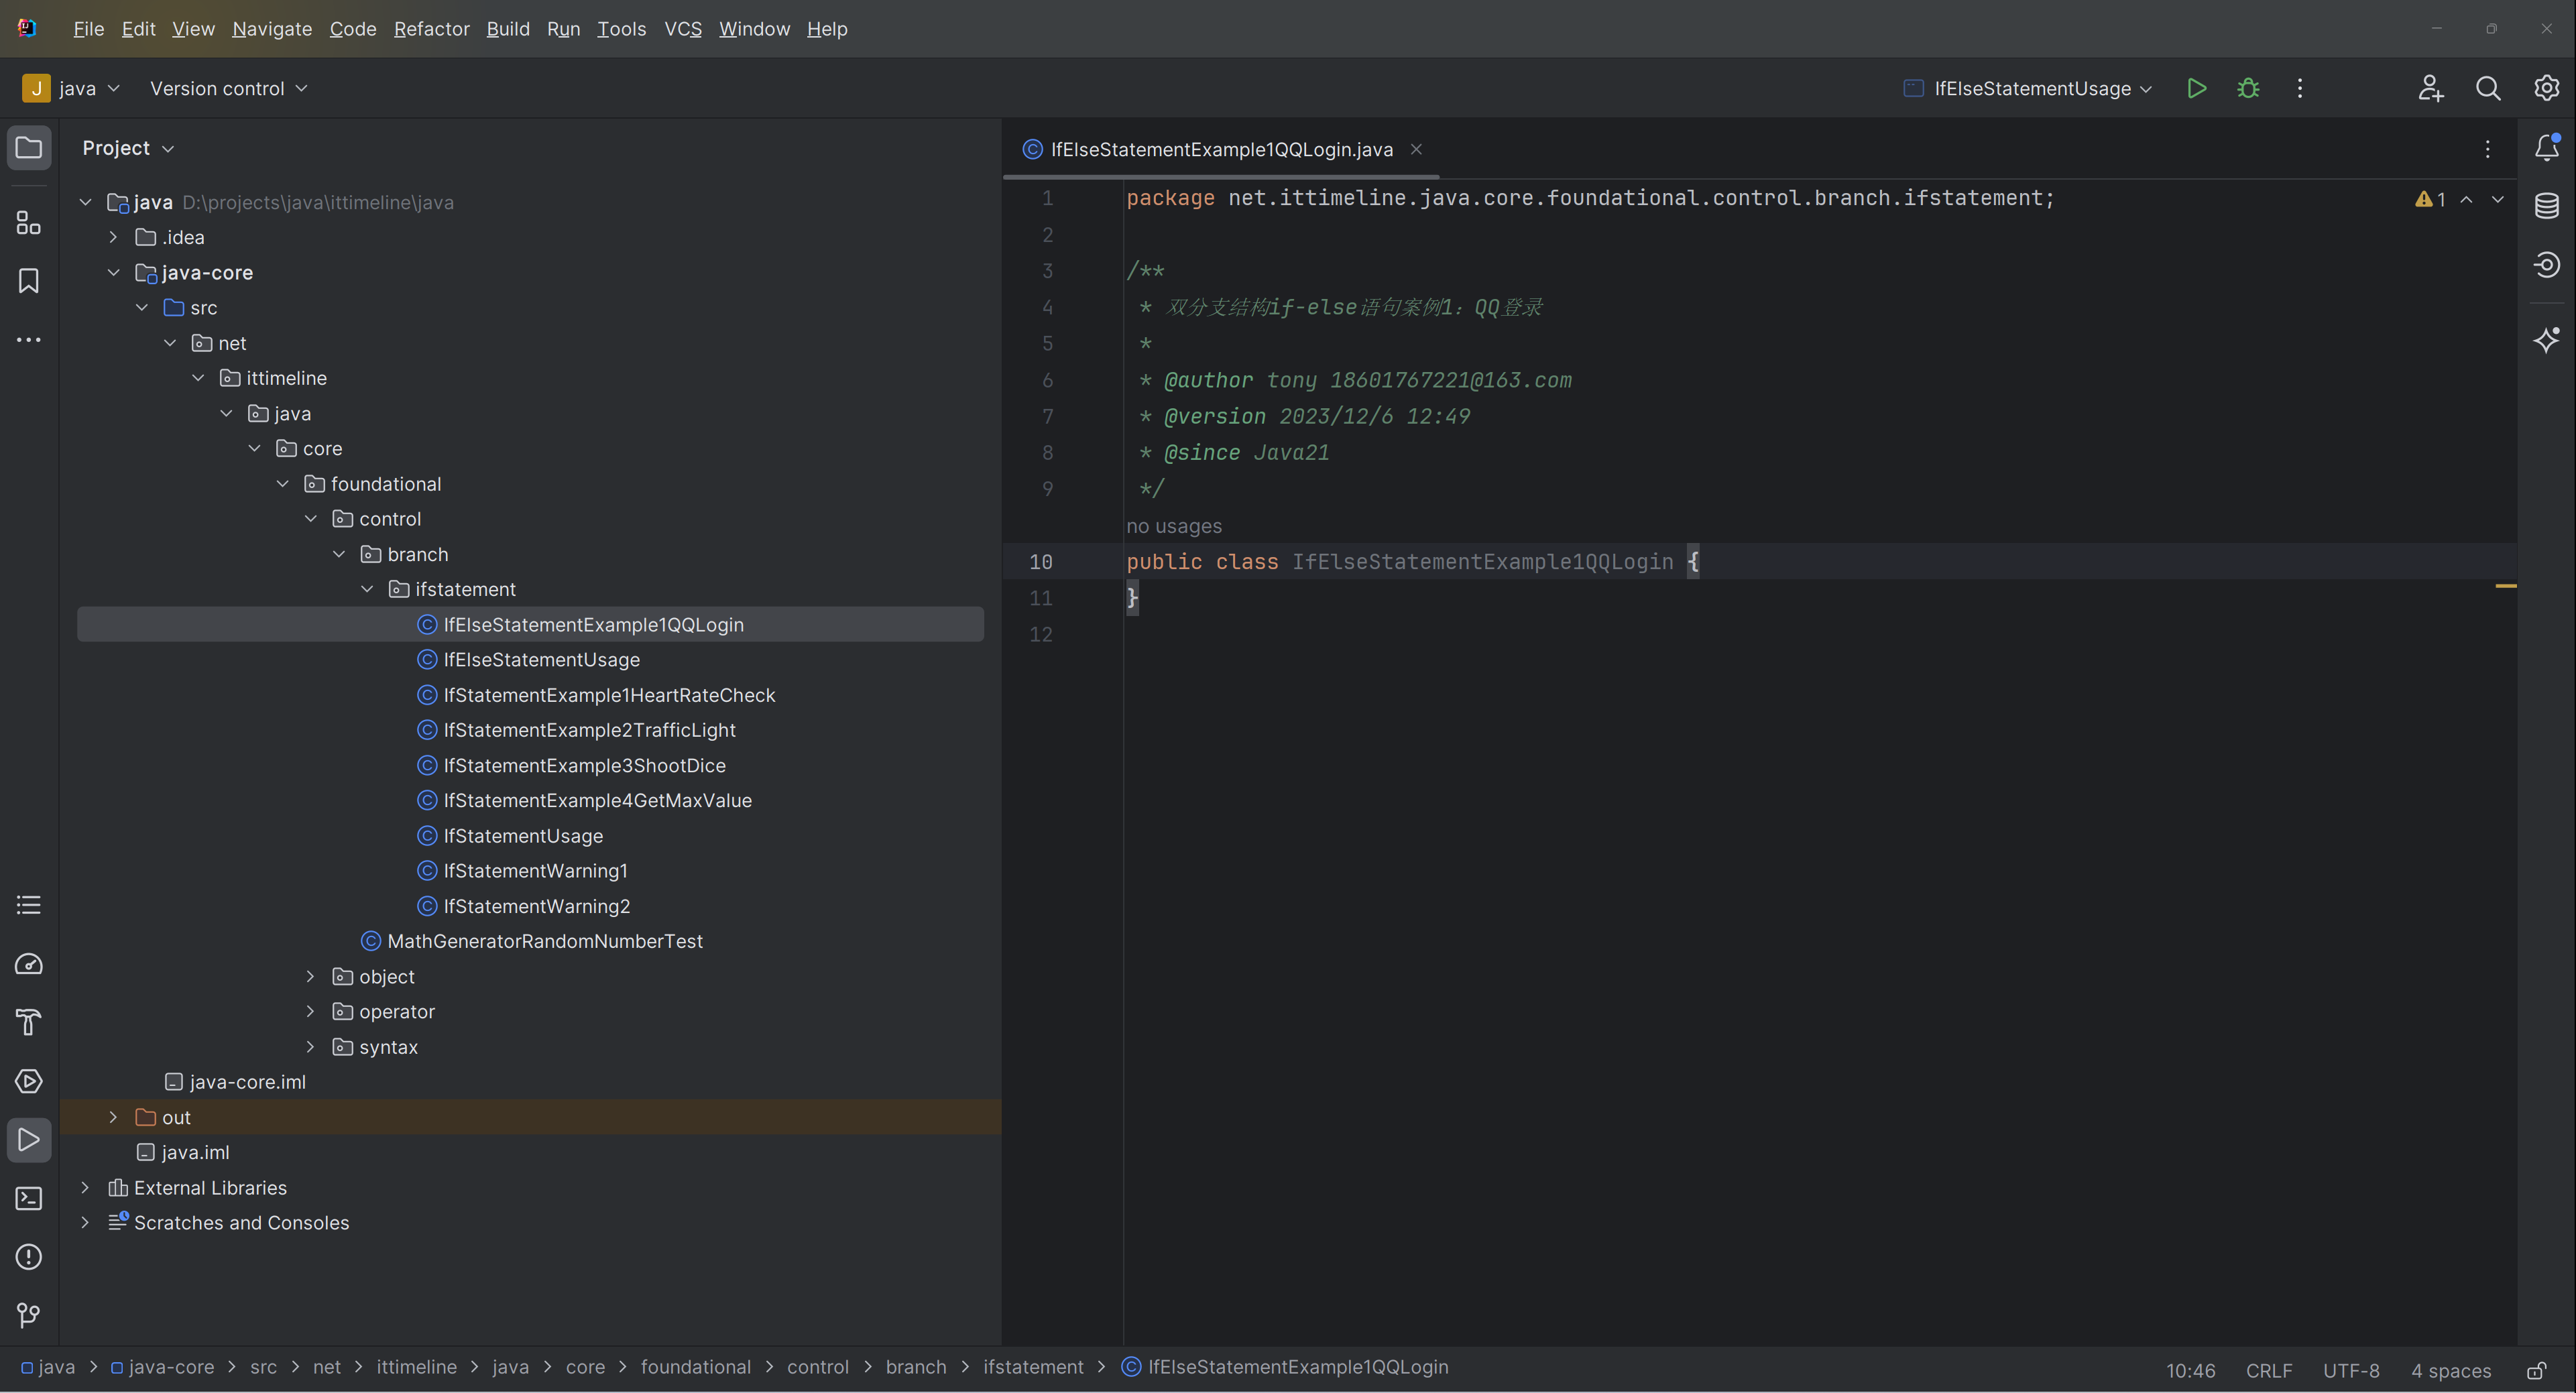Viewport: 2576px width, 1393px height.
Task: Open editor tab options vertical dots
Action: point(2488,149)
